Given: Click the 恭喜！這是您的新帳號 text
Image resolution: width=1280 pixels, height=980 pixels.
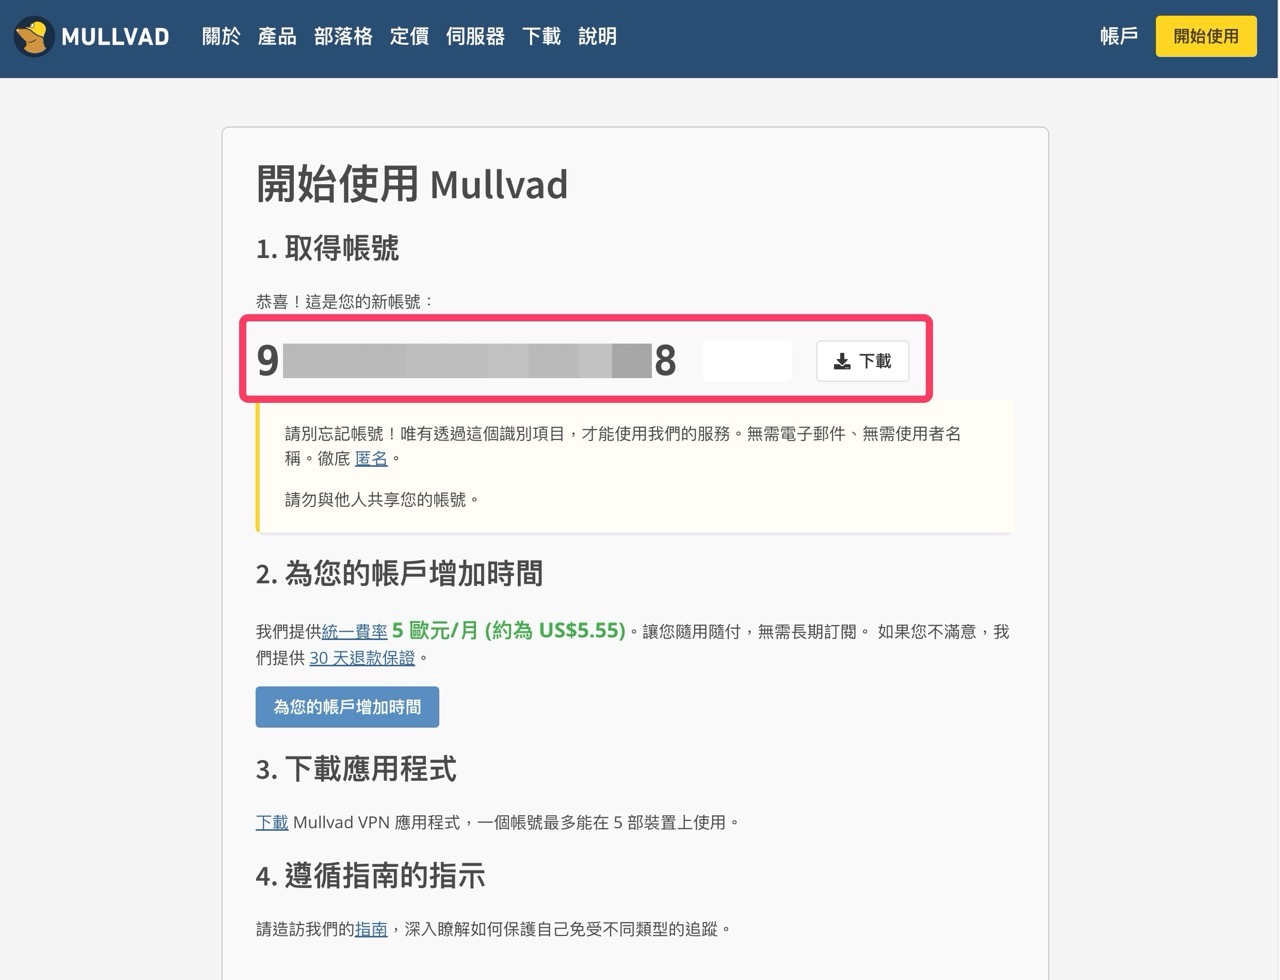Looking at the screenshot, I should pyautogui.click(x=345, y=302).
